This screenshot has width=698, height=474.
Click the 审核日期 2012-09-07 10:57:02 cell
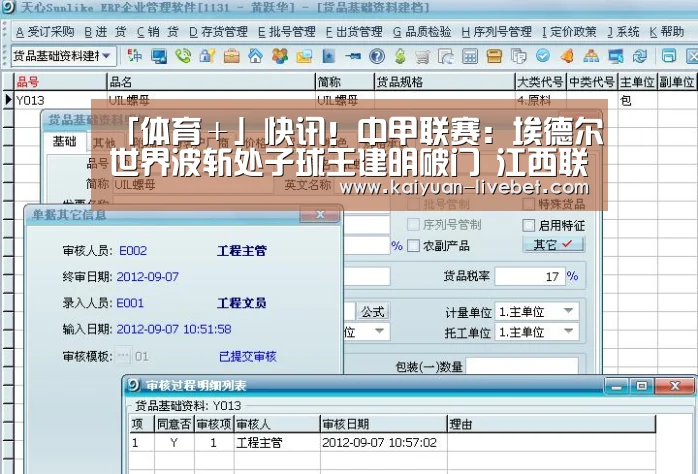[x=383, y=442]
